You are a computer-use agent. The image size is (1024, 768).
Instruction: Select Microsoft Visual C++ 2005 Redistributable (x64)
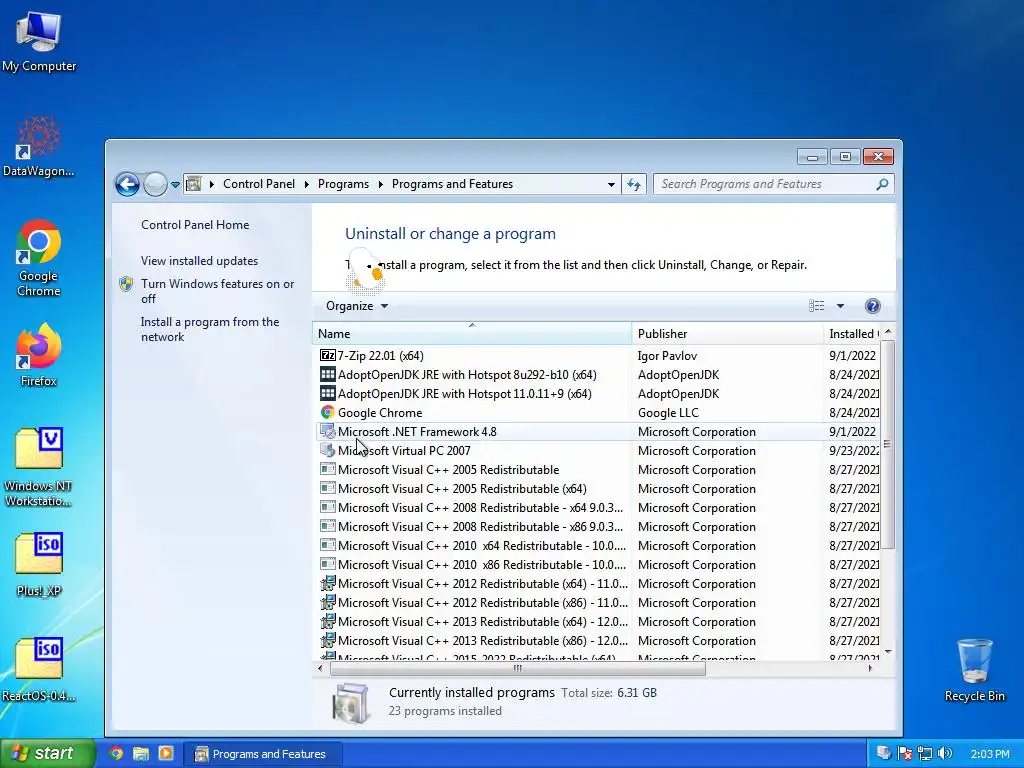pos(597,488)
